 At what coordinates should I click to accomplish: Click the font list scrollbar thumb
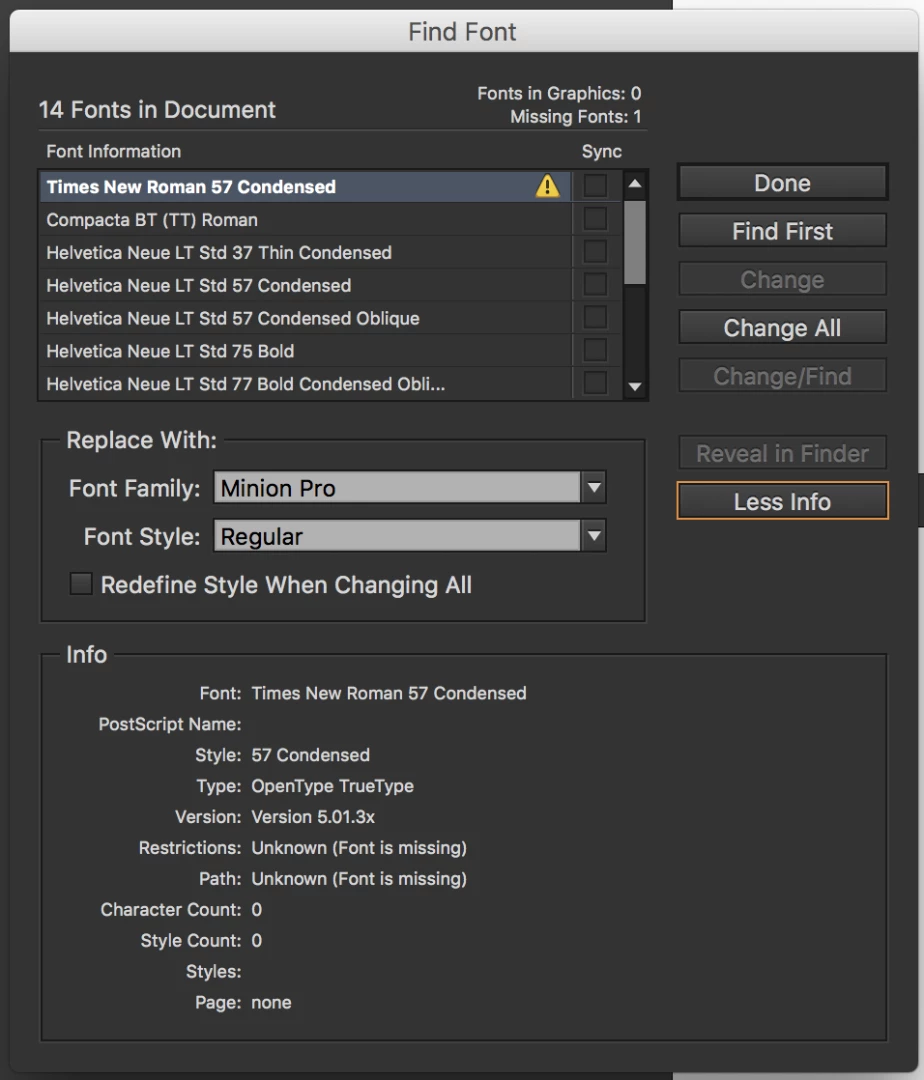(x=635, y=242)
